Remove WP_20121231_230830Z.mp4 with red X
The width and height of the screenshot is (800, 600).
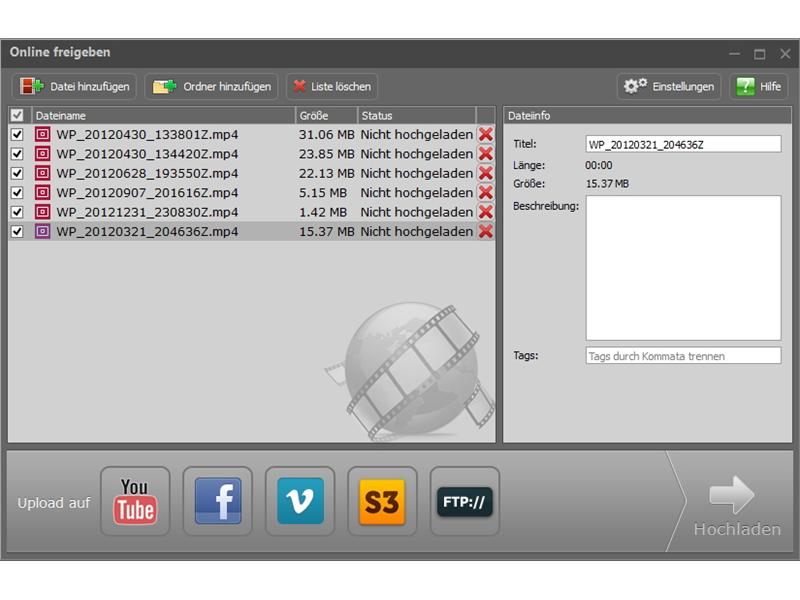(486, 212)
